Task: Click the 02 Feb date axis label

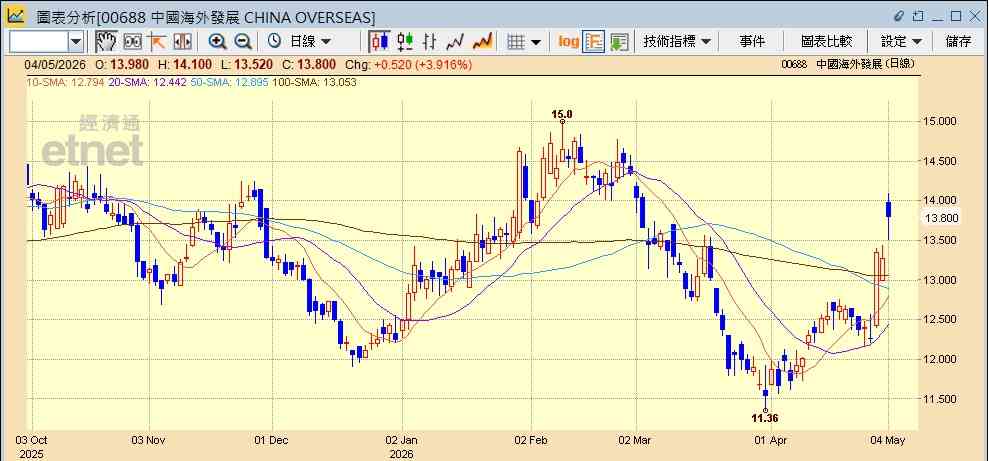Action: (x=529, y=440)
